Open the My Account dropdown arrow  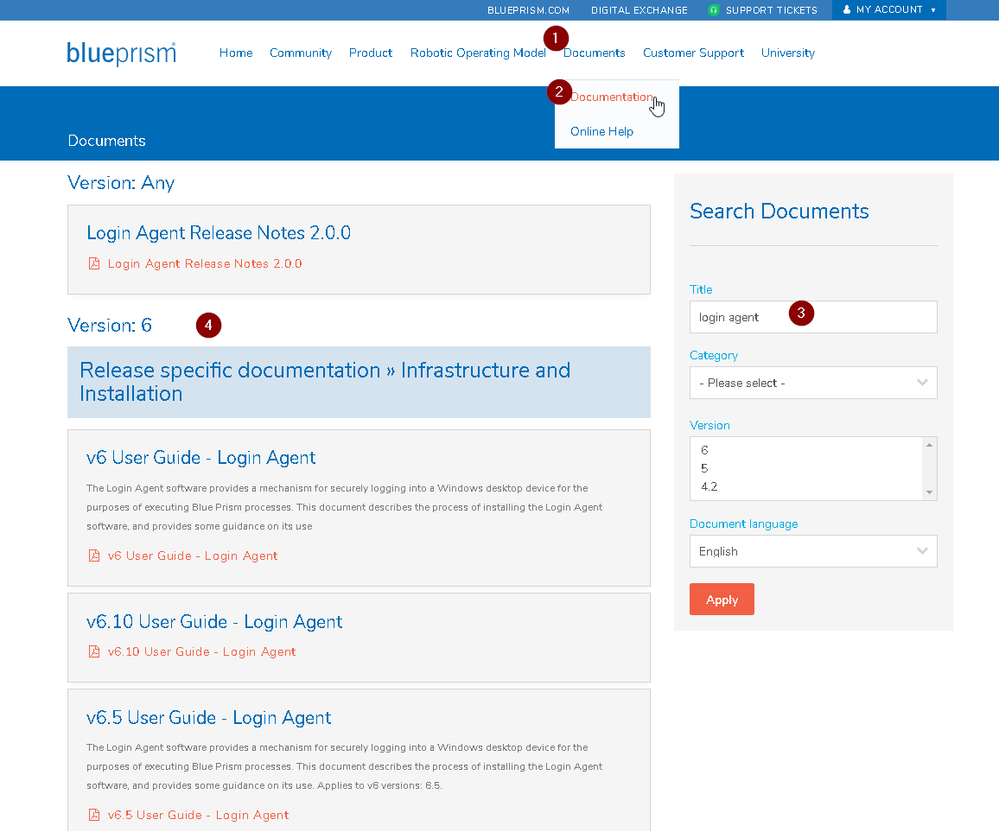click(x=933, y=10)
